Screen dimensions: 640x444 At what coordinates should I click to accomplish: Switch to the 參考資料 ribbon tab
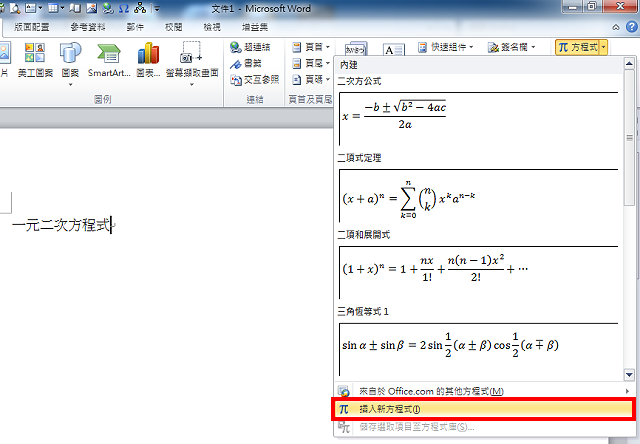[x=88, y=27]
